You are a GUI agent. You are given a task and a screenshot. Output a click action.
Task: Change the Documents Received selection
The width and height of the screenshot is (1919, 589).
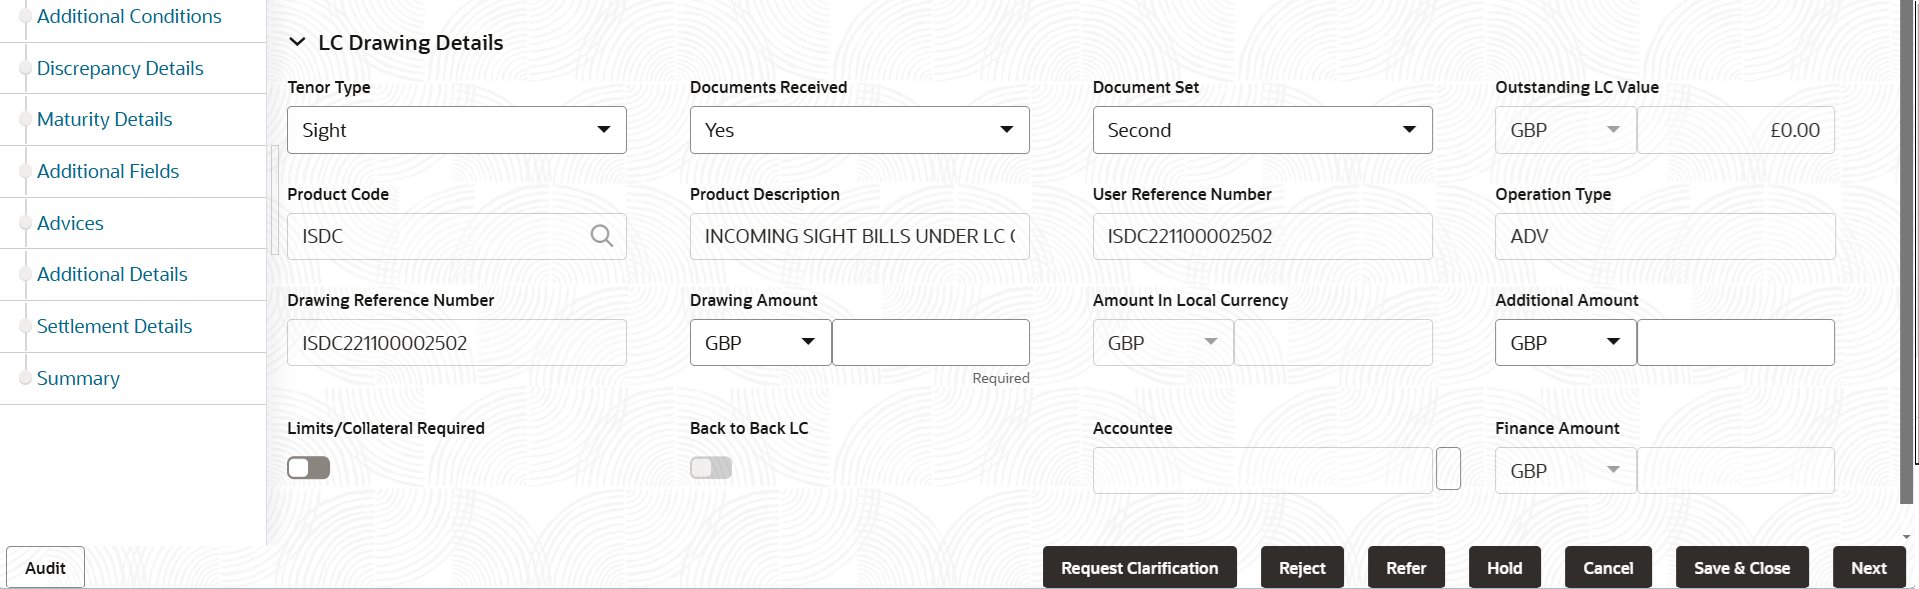tap(1006, 129)
